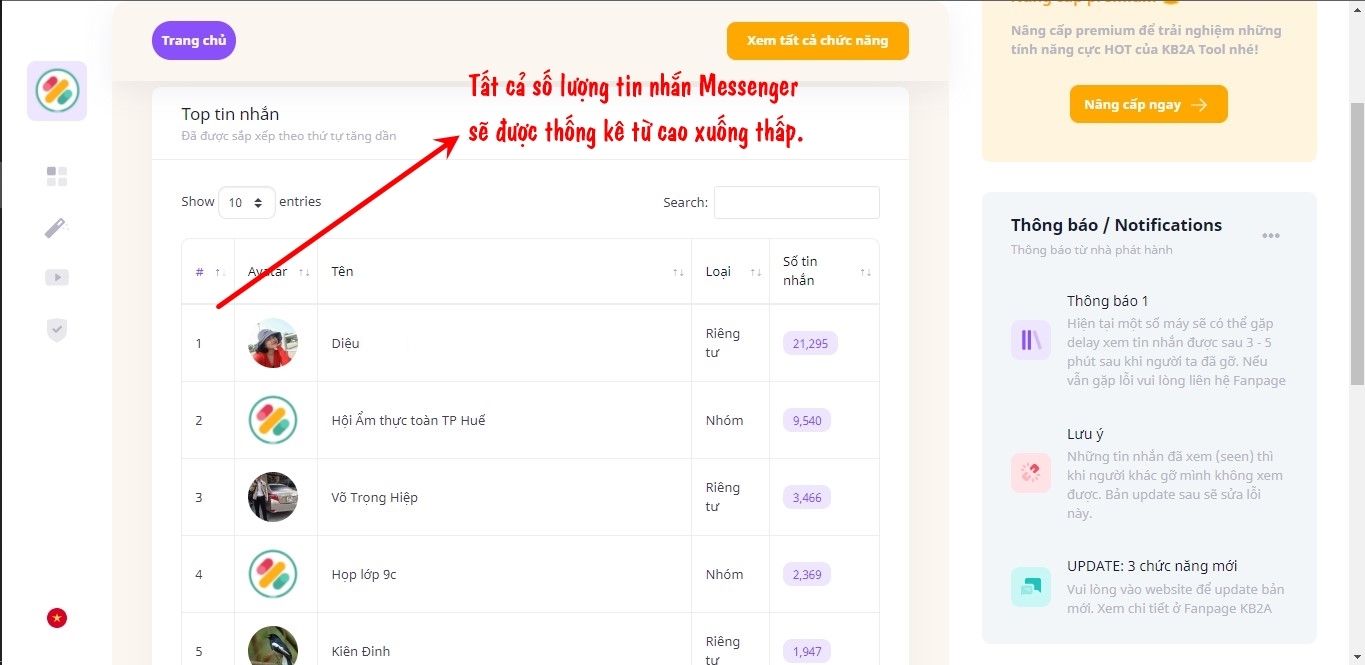Sort table by Loại column
The image size is (1365, 665).
click(730, 272)
